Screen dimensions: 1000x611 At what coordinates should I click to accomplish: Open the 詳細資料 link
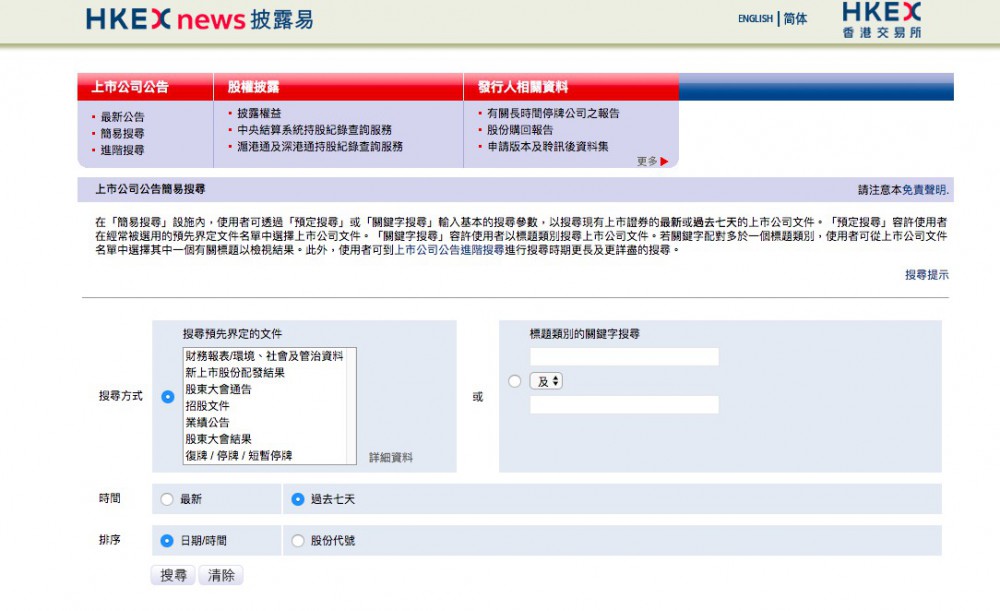(x=390, y=457)
